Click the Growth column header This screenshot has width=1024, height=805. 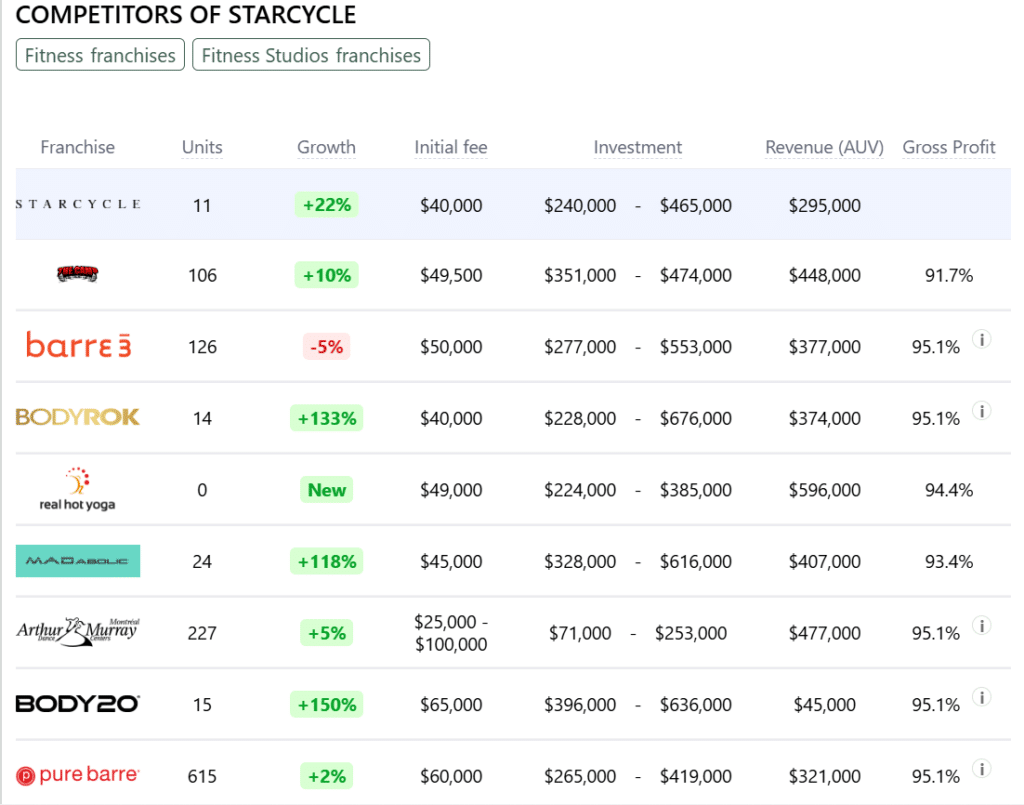pyautogui.click(x=327, y=147)
